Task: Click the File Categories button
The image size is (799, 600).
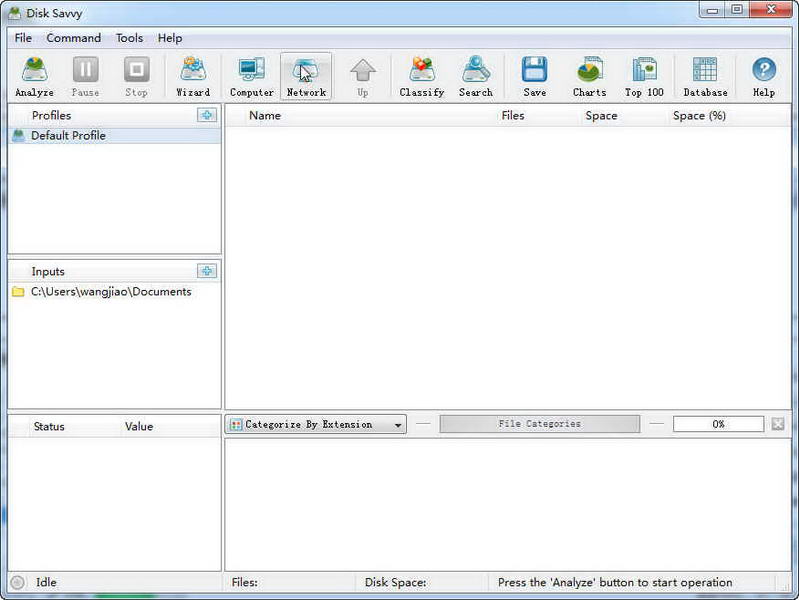Action: point(540,424)
